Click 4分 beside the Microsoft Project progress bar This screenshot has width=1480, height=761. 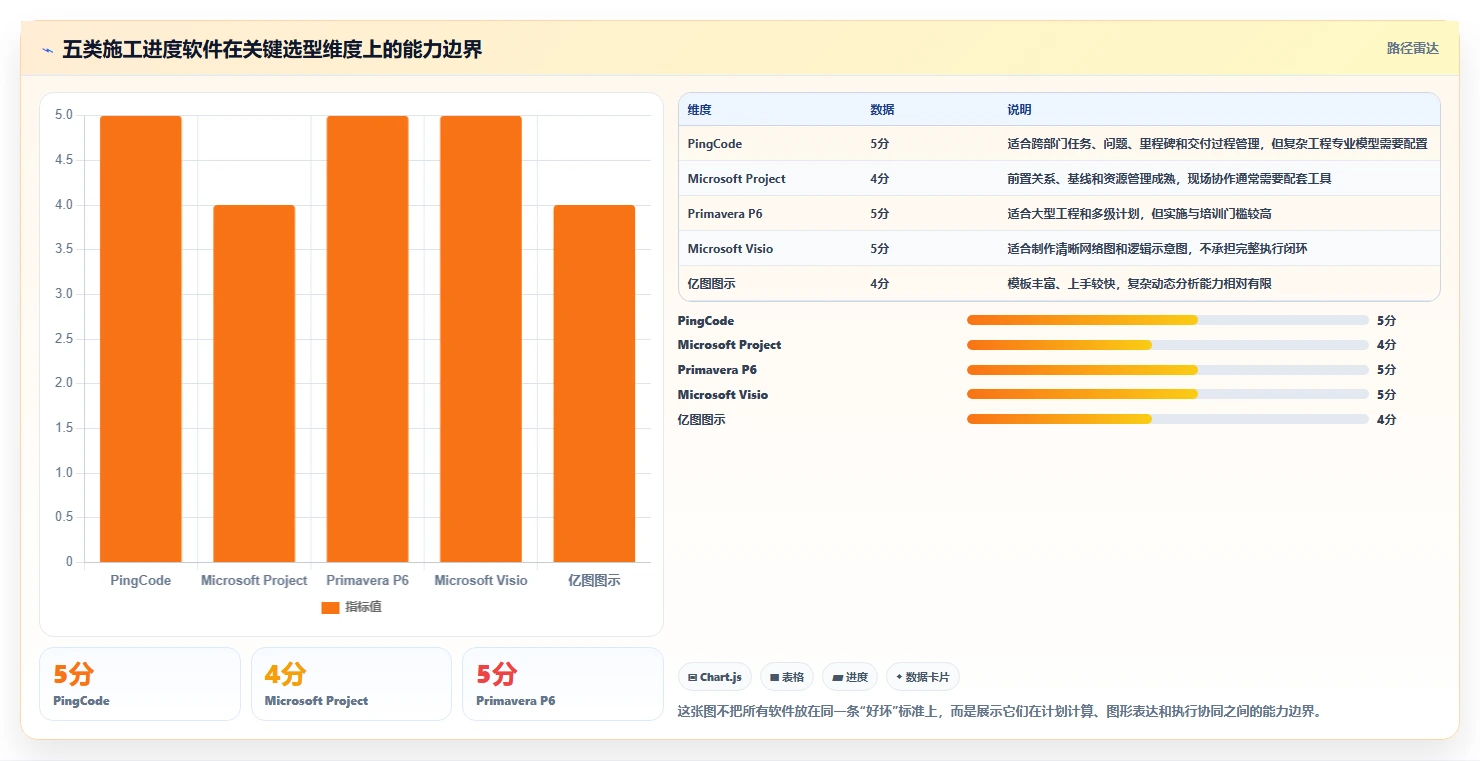pos(1386,345)
